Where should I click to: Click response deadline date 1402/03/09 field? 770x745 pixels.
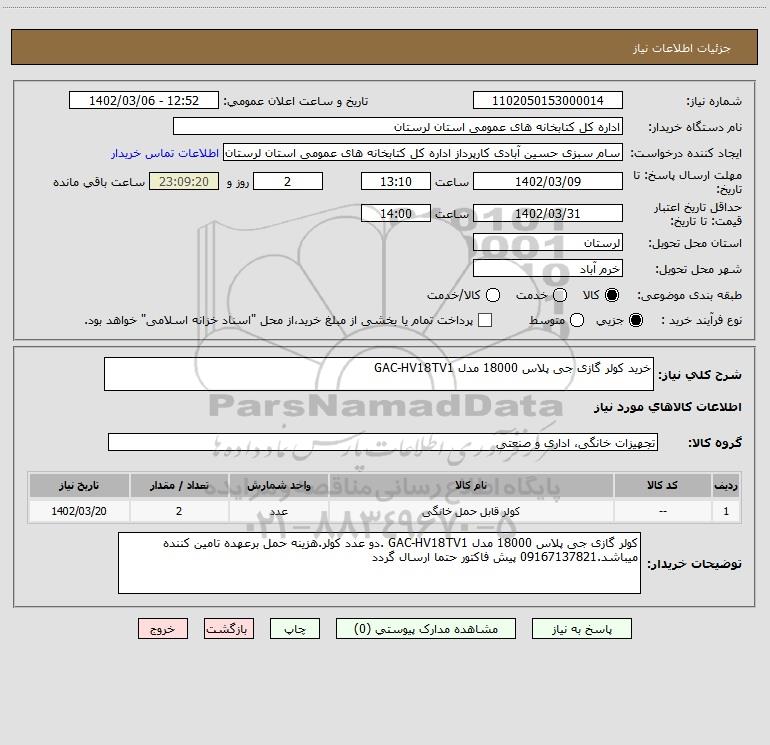548,181
